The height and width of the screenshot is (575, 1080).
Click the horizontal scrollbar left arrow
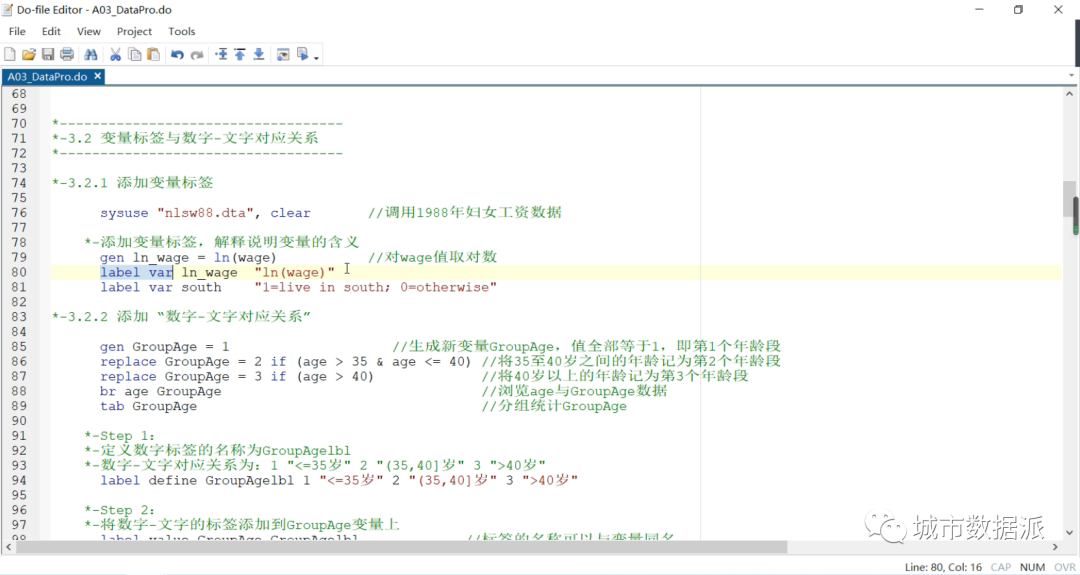click(8, 547)
